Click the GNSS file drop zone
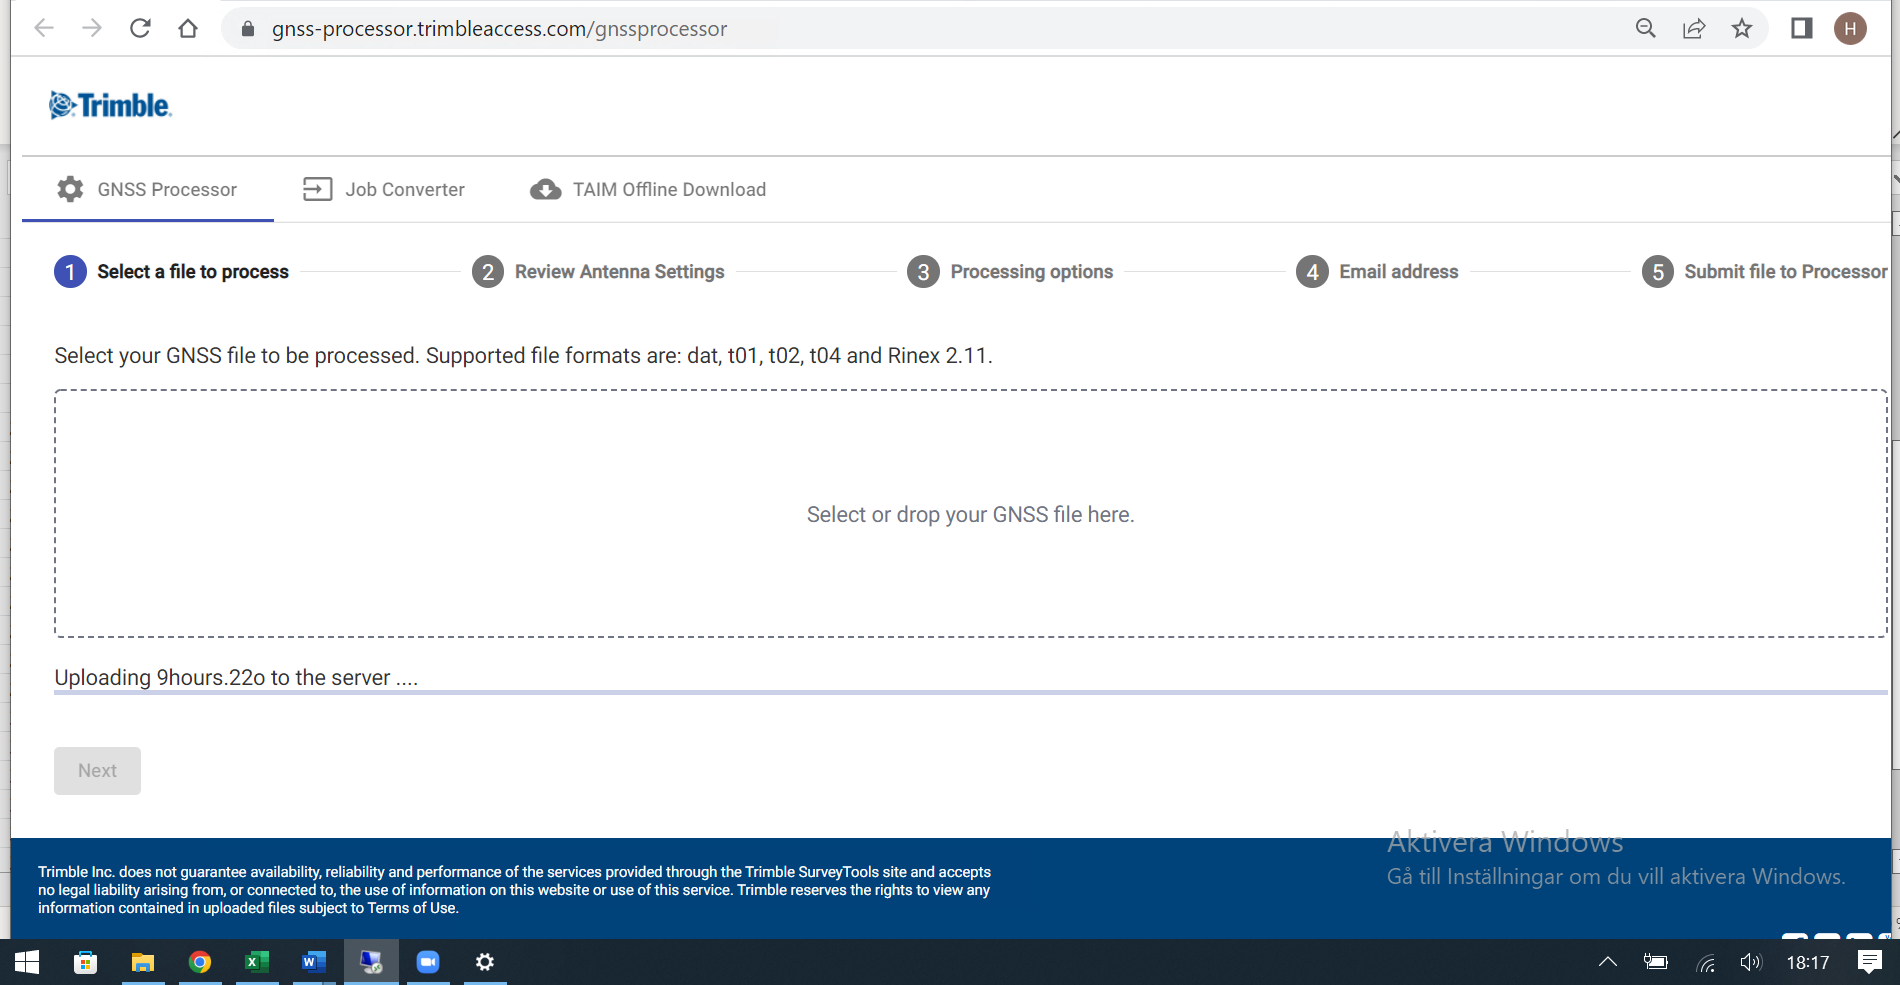Image resolution: width=1900 pixels, height=985 pixels. point(971,514)
